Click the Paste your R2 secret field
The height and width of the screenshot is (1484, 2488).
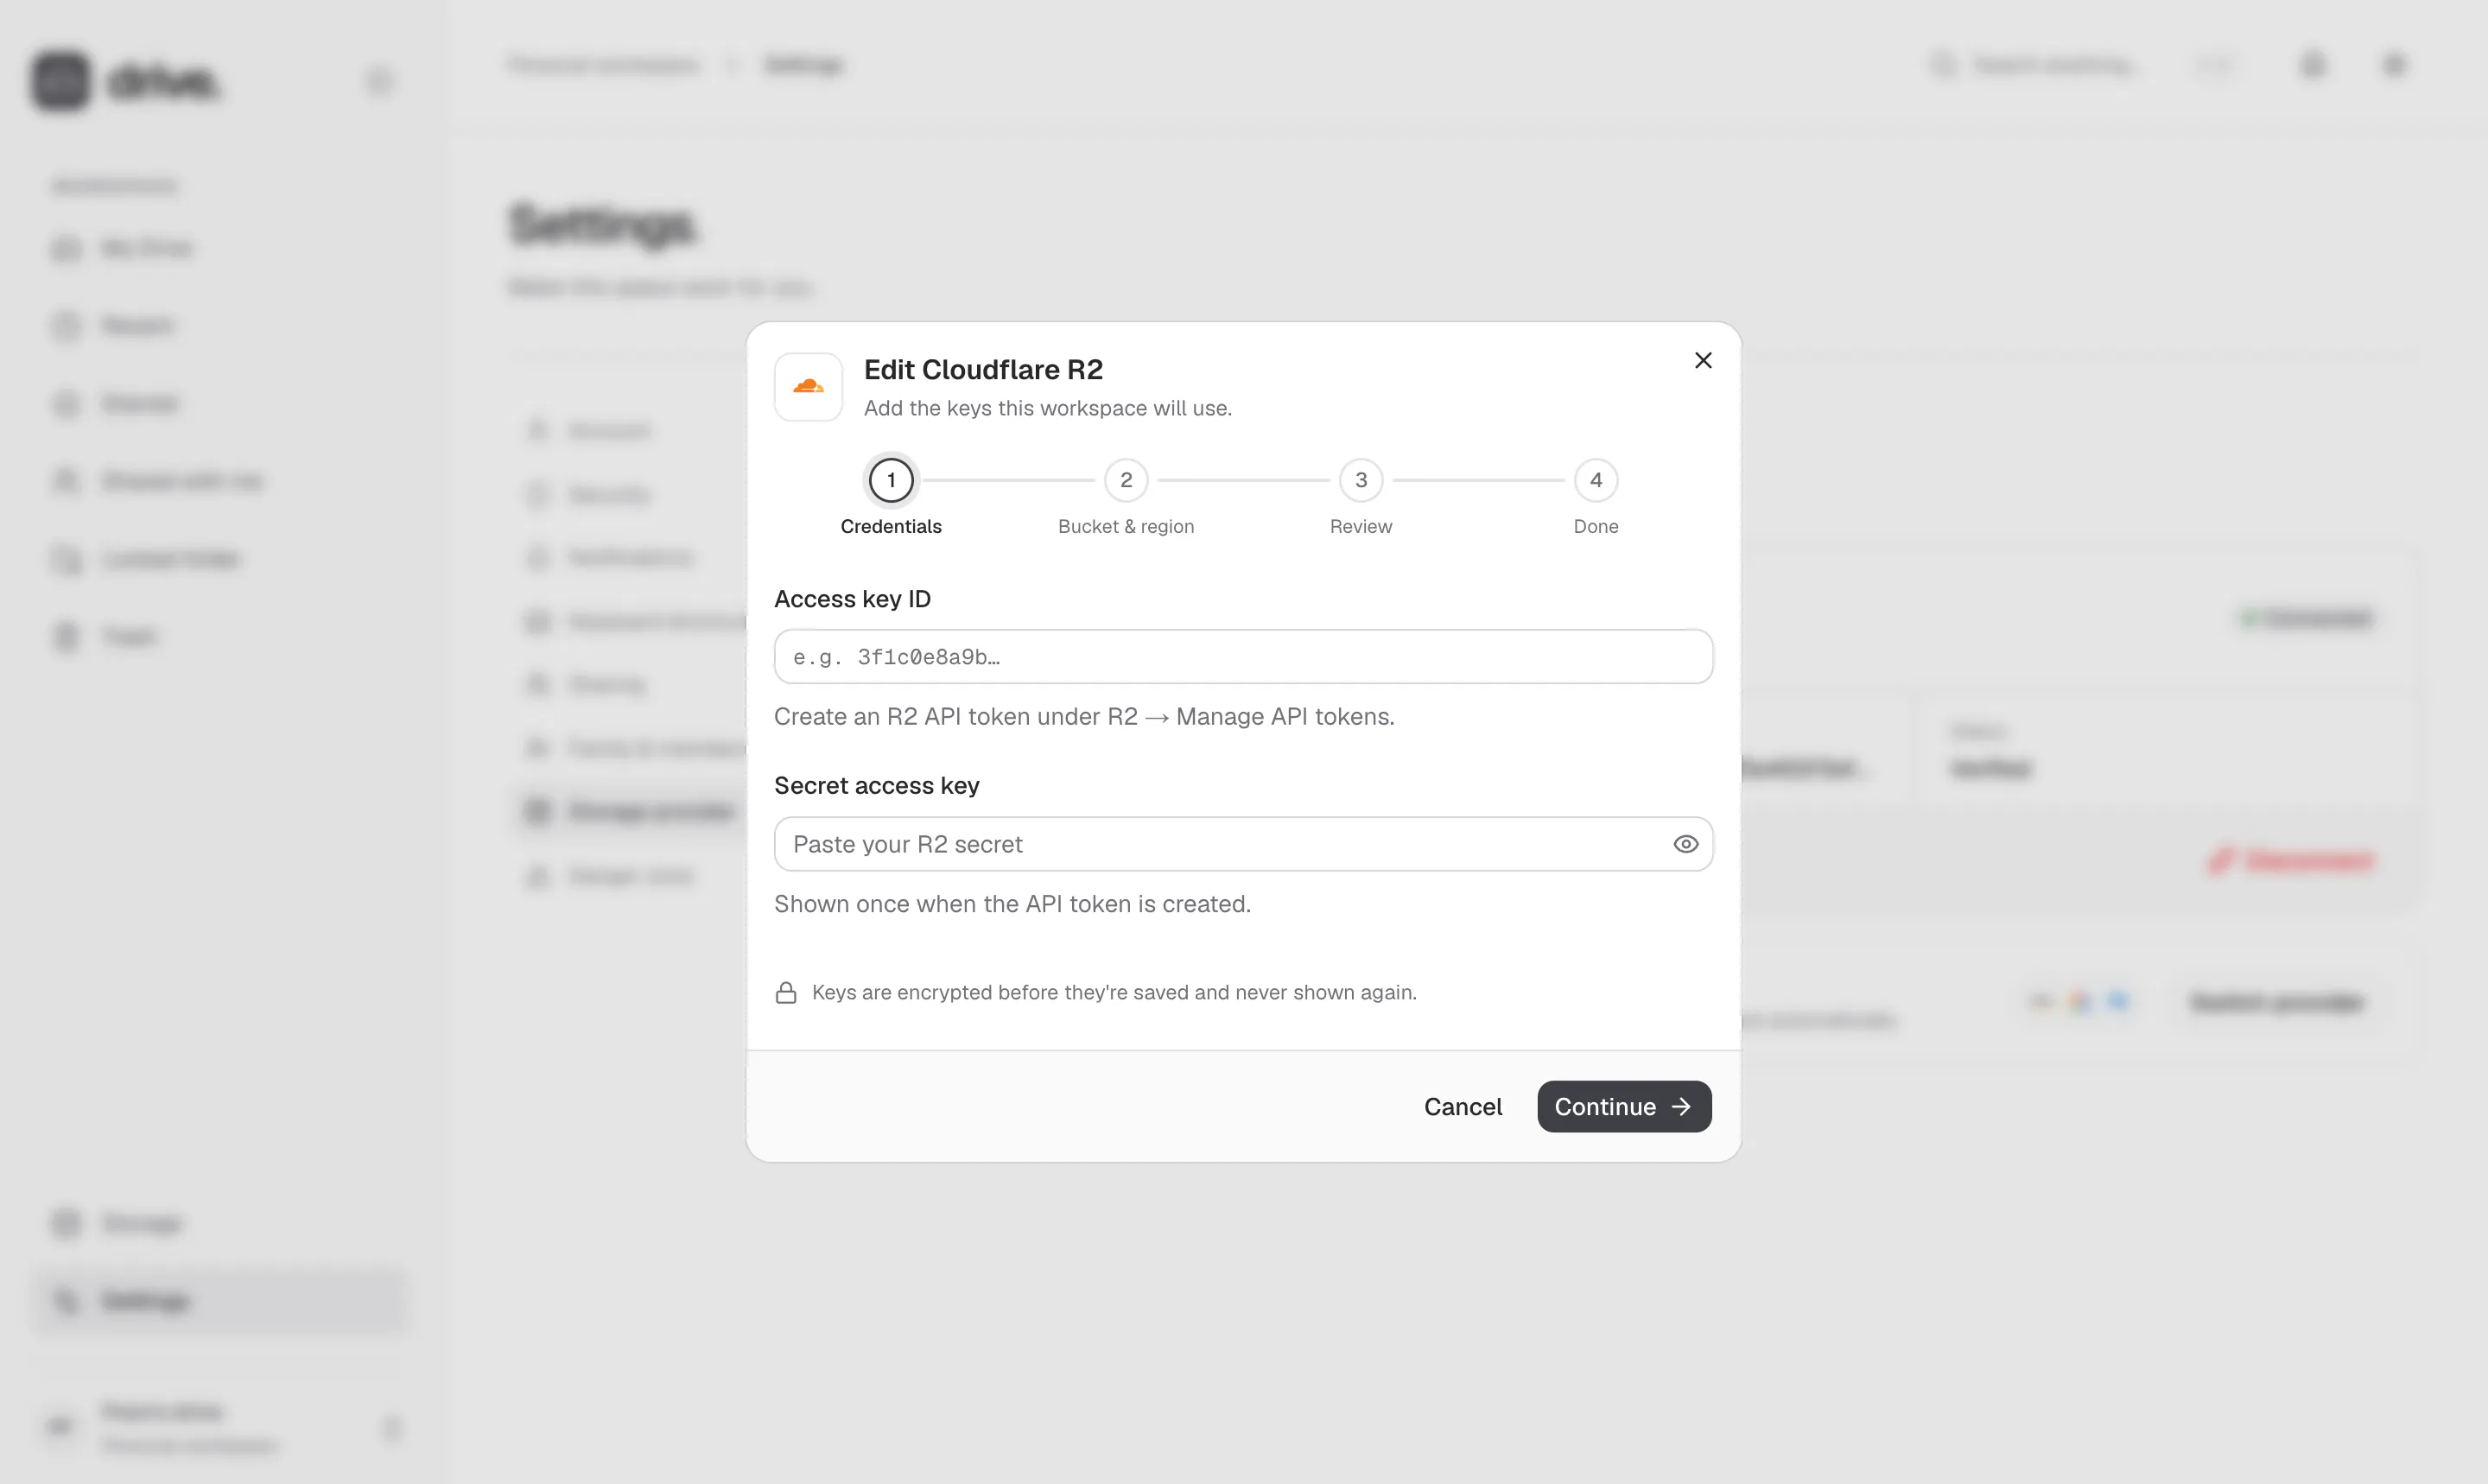pyautogui.click(x=1243, y=844)
